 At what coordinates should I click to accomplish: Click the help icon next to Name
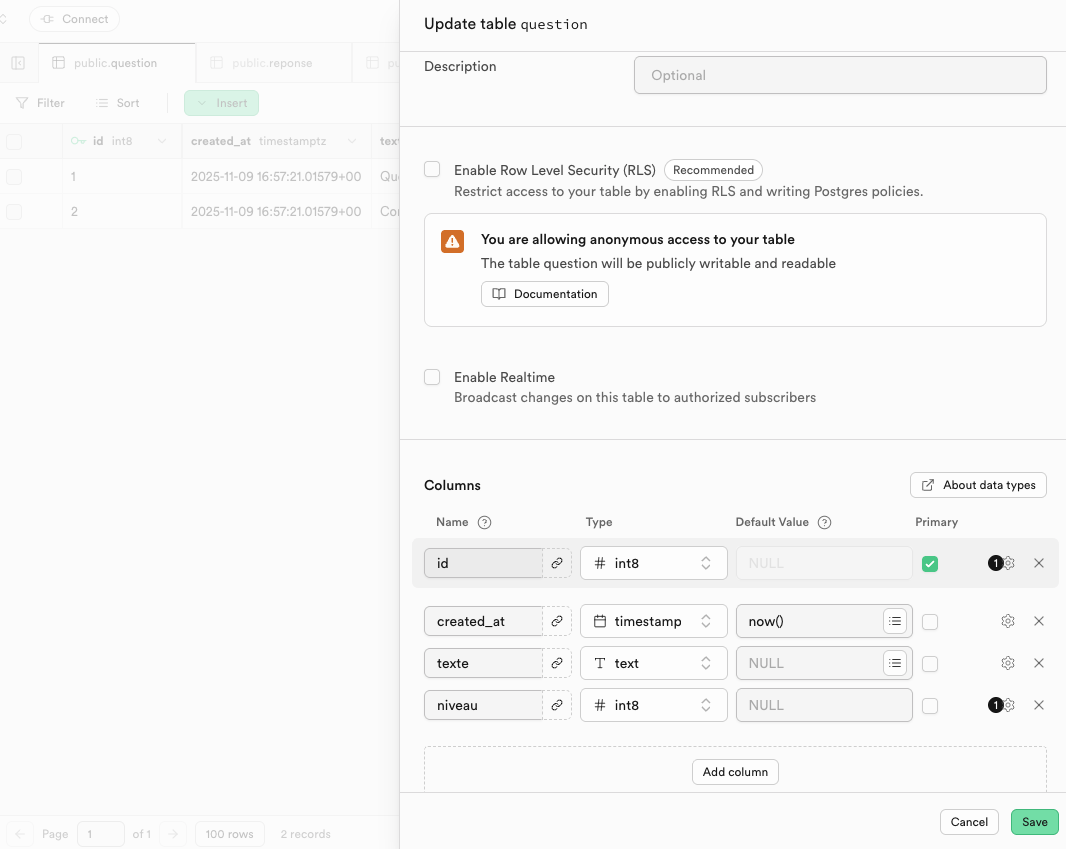pos(485,522)
